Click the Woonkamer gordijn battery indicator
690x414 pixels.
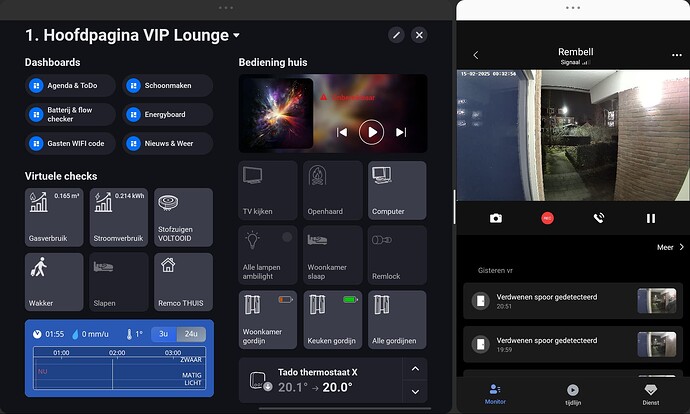tap(285, 300)
